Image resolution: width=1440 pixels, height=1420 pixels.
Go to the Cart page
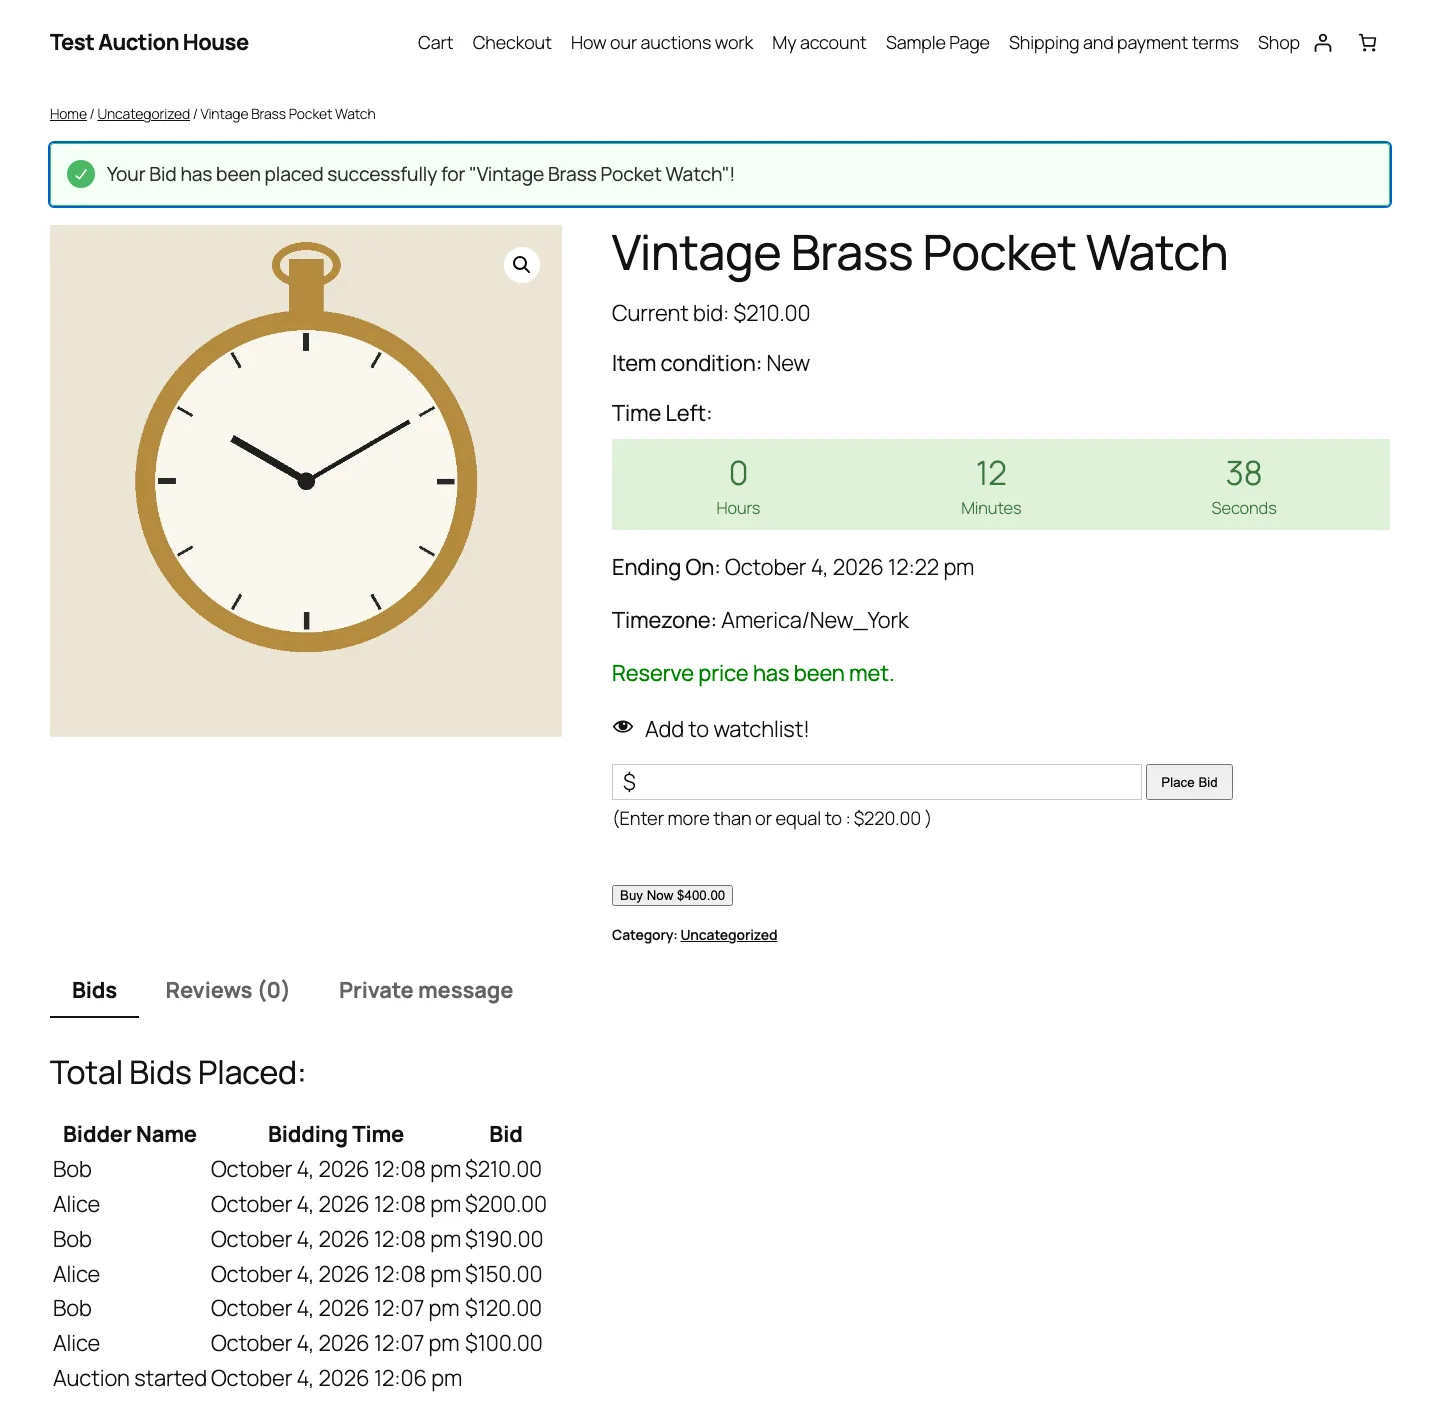pos(435,43)
